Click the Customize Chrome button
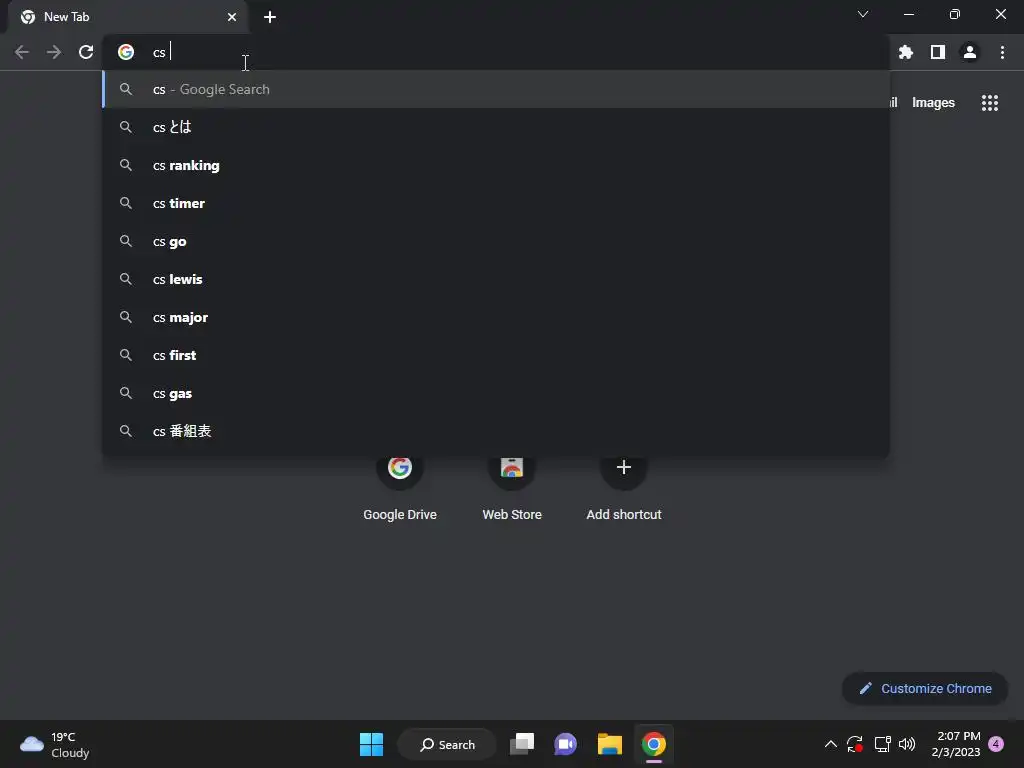 click(x=925, y=688)
